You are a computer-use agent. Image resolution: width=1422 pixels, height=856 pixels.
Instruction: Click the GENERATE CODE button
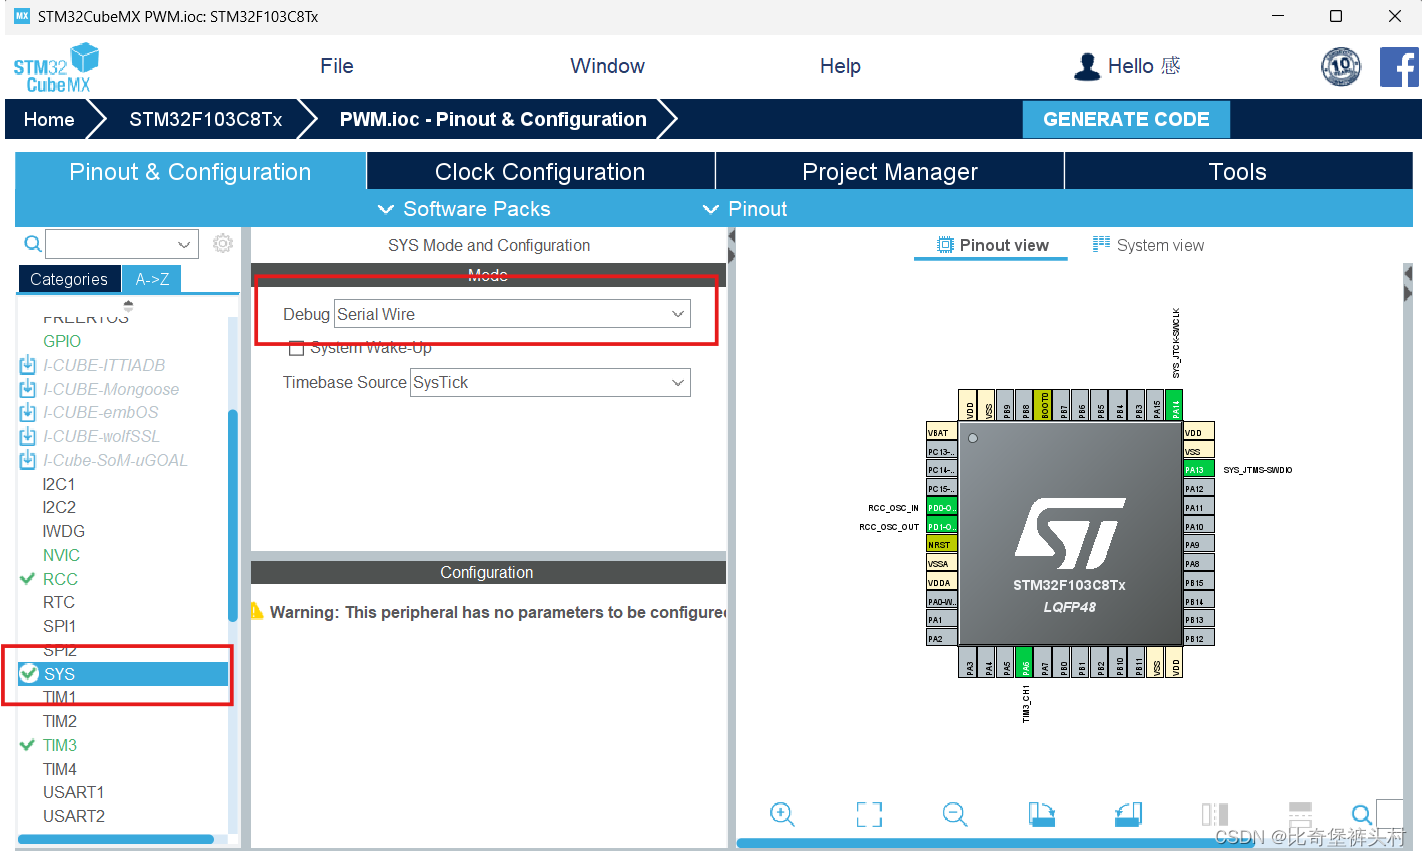pos(1126,119)
